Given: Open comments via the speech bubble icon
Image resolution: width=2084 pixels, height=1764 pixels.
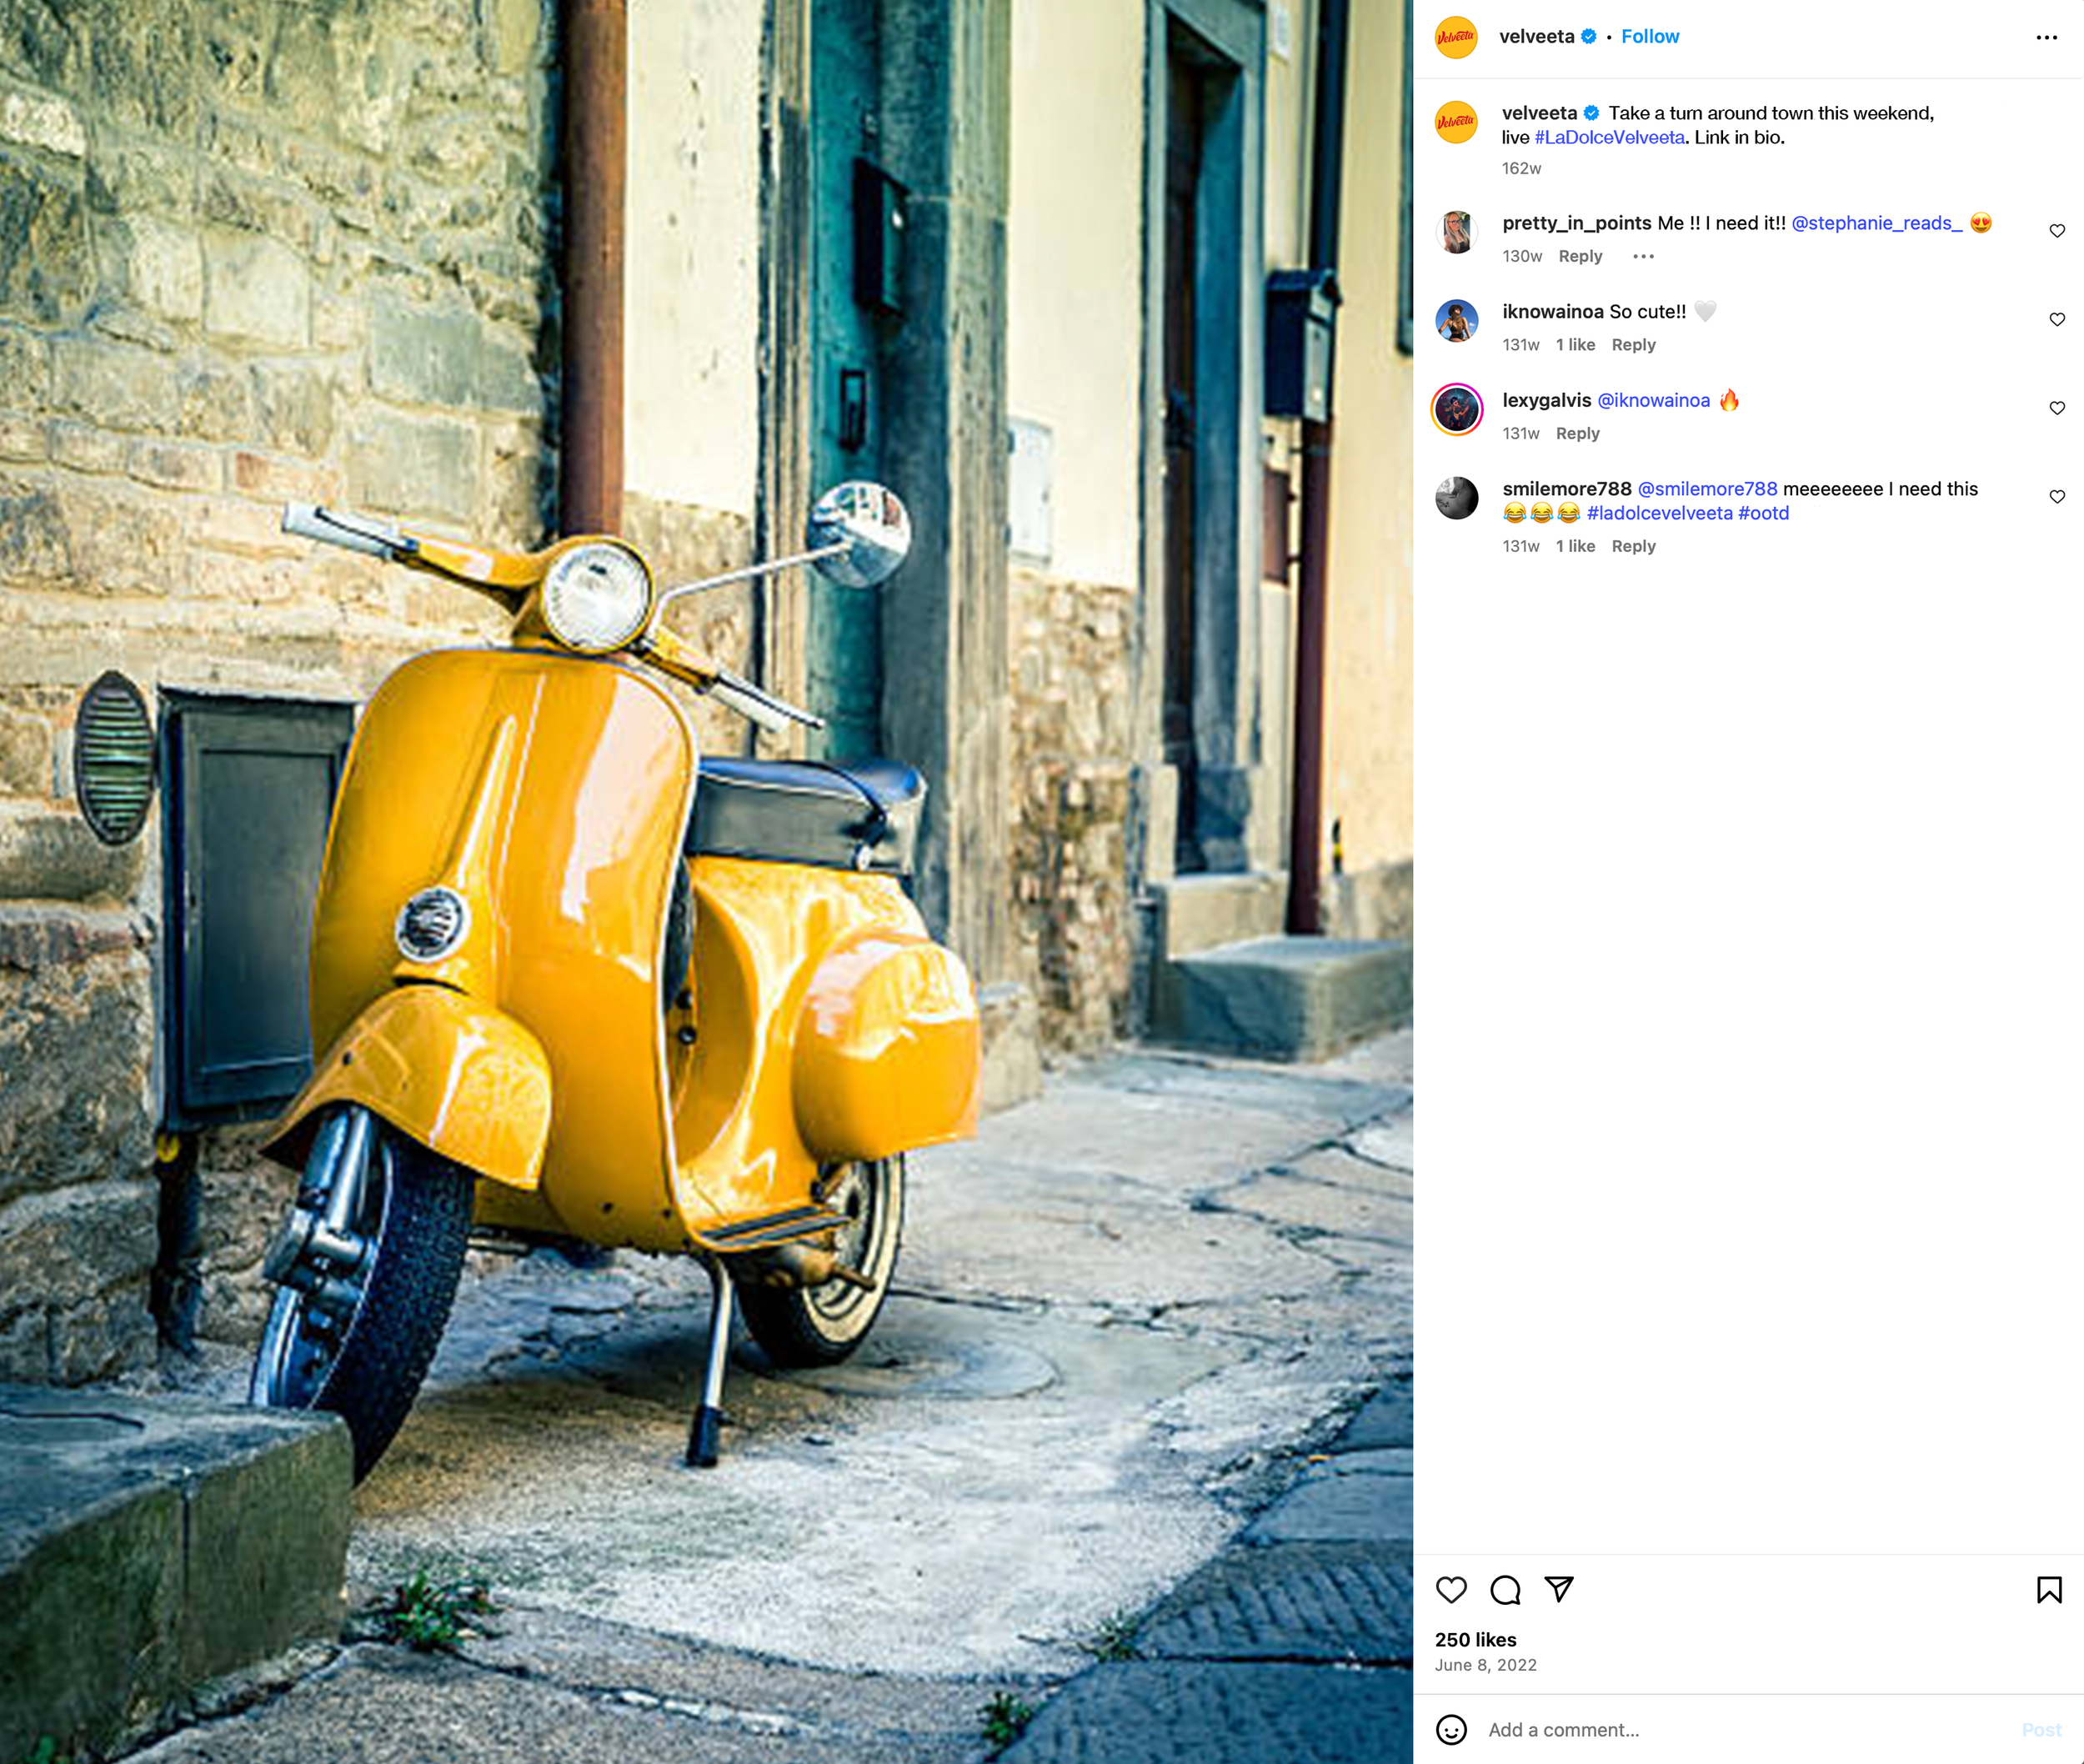Looking at the screenshot, I should click(1505, 1591).
